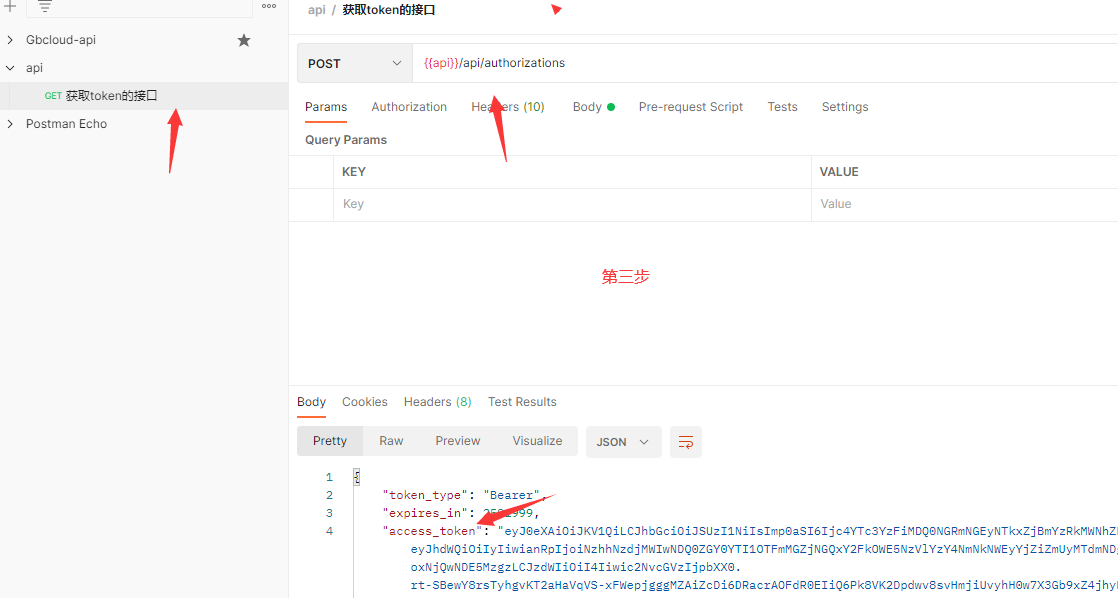Open the JSON response format dropdown
This screenshot has width=1118, height=598.
[624, 441]
